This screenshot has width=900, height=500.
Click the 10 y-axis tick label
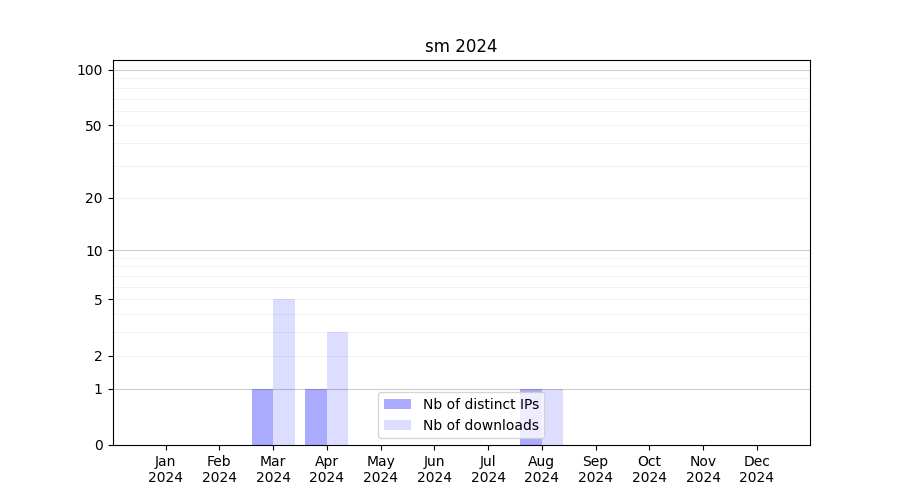(x=94, y=251)
